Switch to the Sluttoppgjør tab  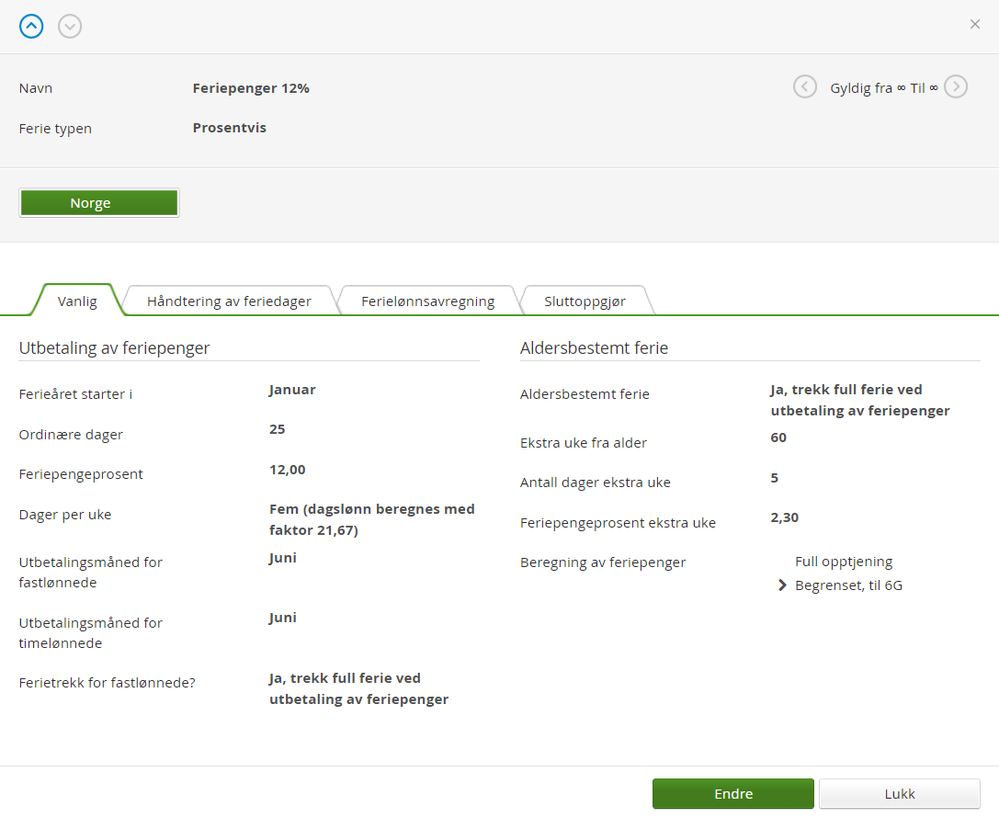coord(584,301)
